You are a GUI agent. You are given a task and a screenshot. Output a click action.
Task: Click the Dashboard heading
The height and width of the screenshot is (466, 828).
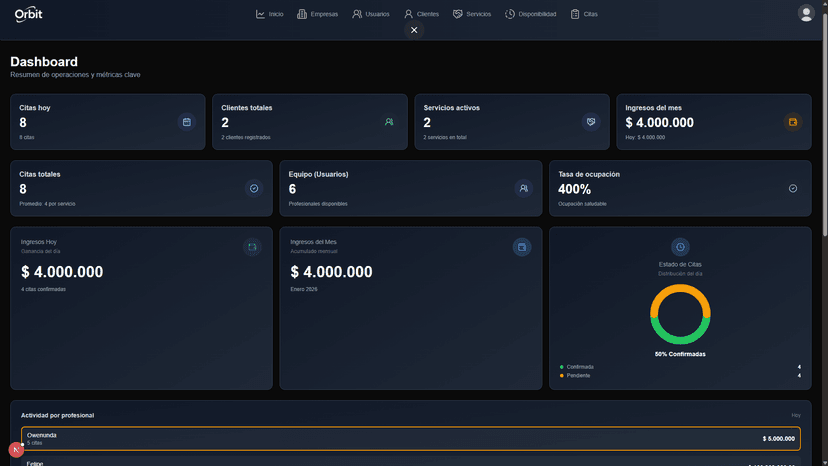[44, 62]
